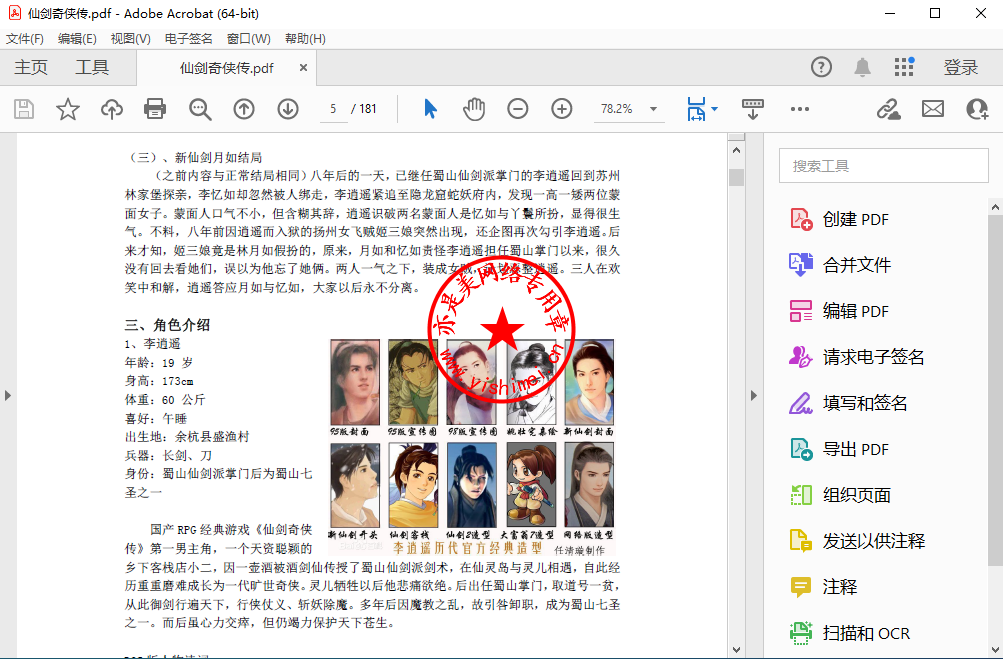This screenshot has height=659, width=1003.
Task: Go to next page with down arrow
Action: click(x=288, y=109)
